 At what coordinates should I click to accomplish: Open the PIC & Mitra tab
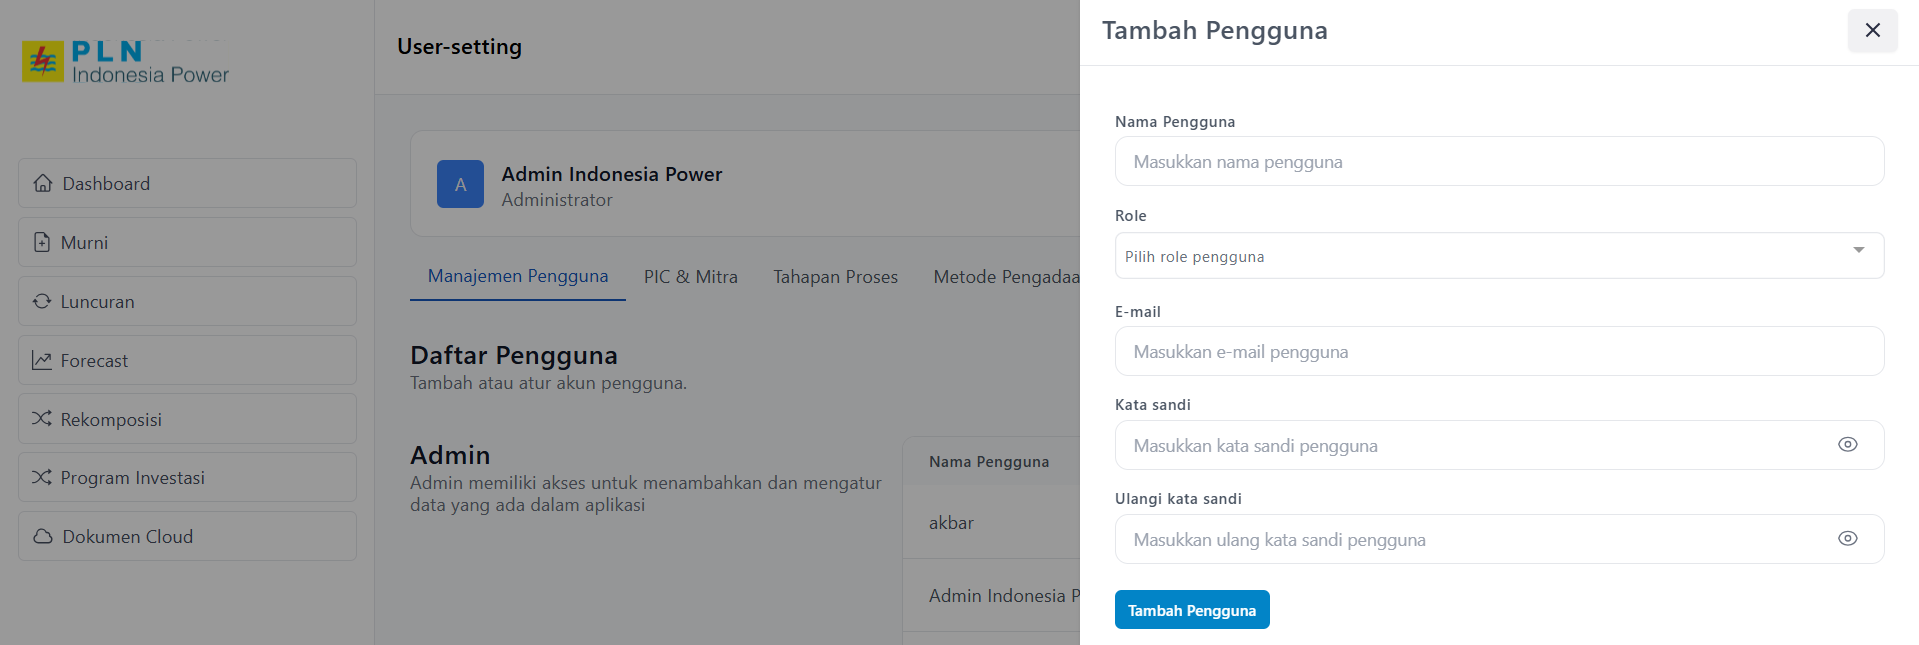pyautogui.click(x=691, y=277)
